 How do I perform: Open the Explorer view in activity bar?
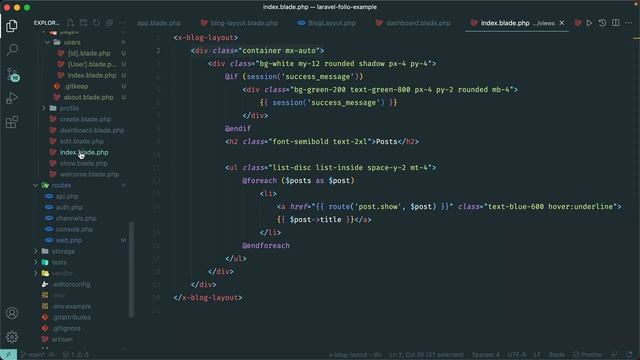coord(12,26)
